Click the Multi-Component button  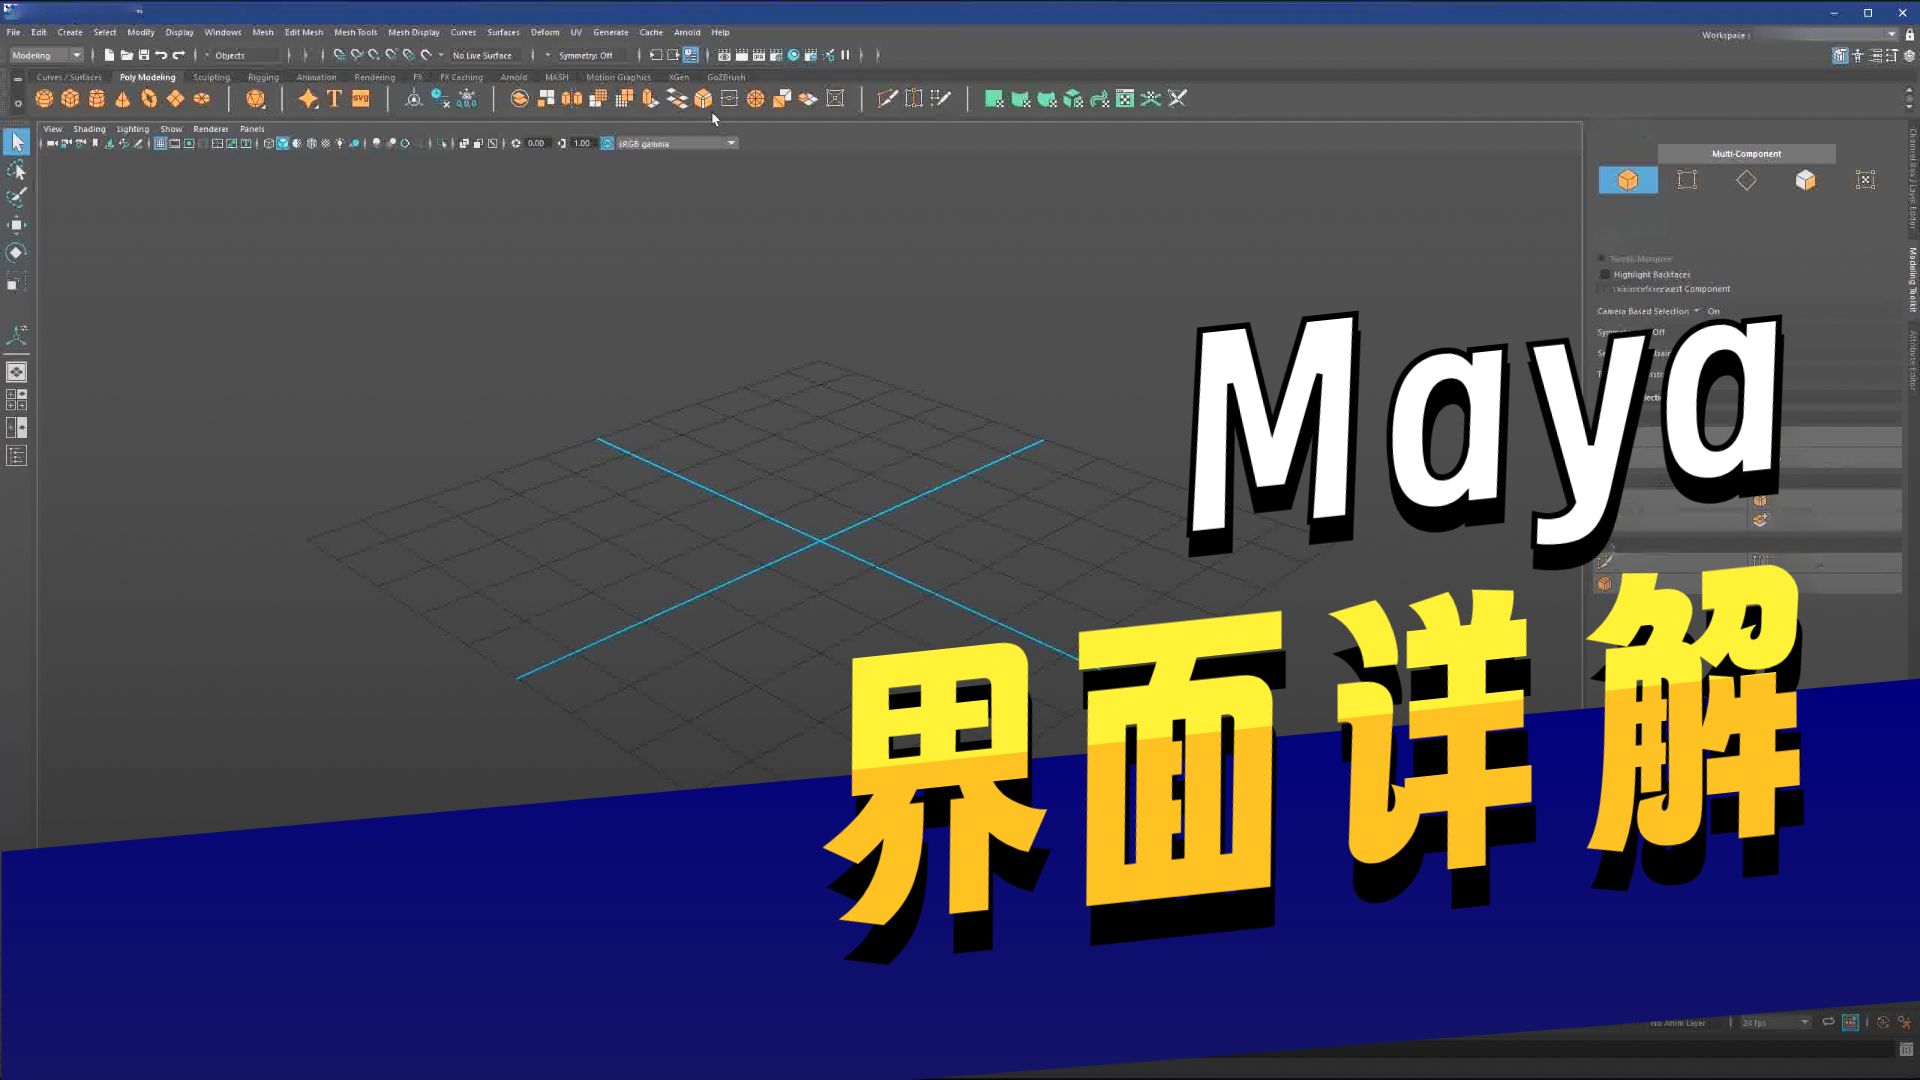(x=1746, y=153)
